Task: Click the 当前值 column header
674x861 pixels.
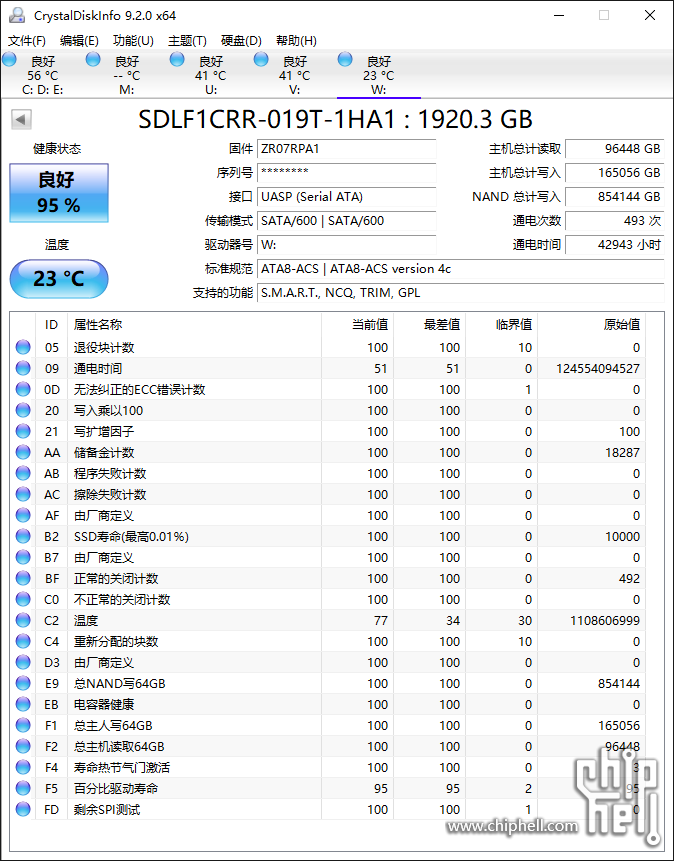Action: pos(358,325)
